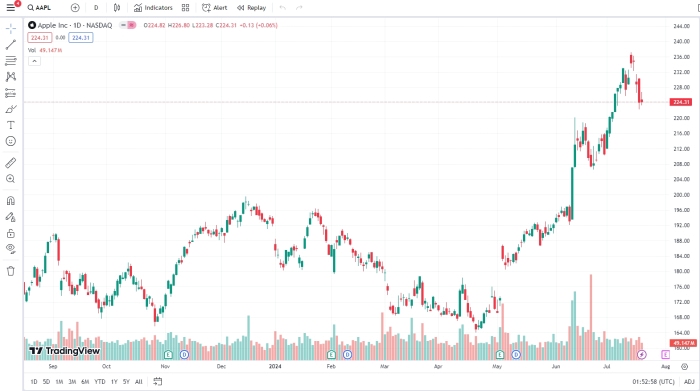700x391 pixels.
Task: Toggle magnet mode snapping
Action: (x=11, y=200)
